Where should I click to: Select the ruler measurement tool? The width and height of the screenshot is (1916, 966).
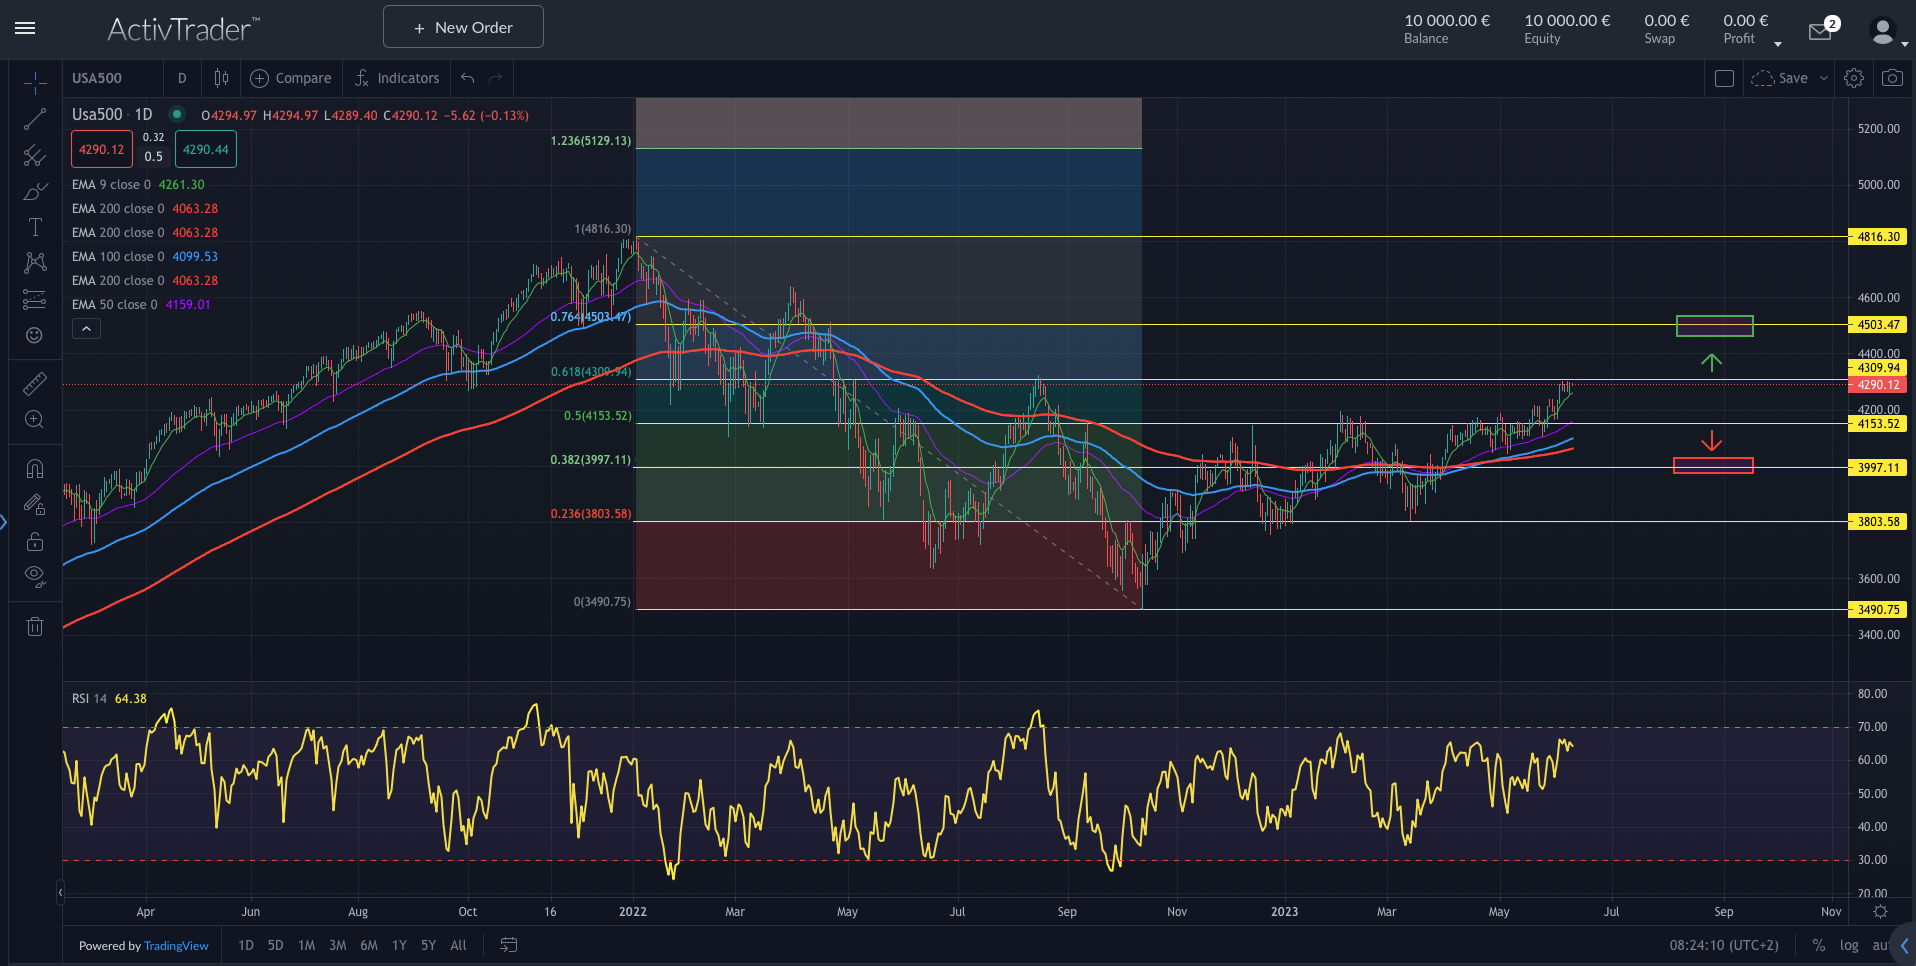click(x=35, y=383)
